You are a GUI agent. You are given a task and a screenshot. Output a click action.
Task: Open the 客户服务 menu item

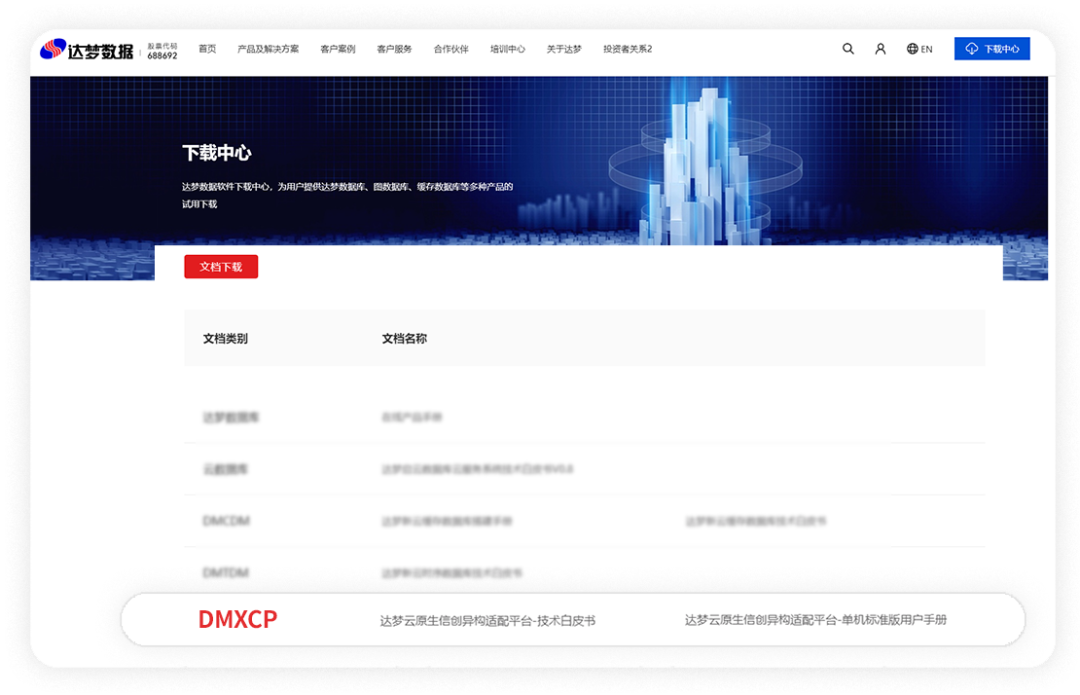(x=394, y=49)
